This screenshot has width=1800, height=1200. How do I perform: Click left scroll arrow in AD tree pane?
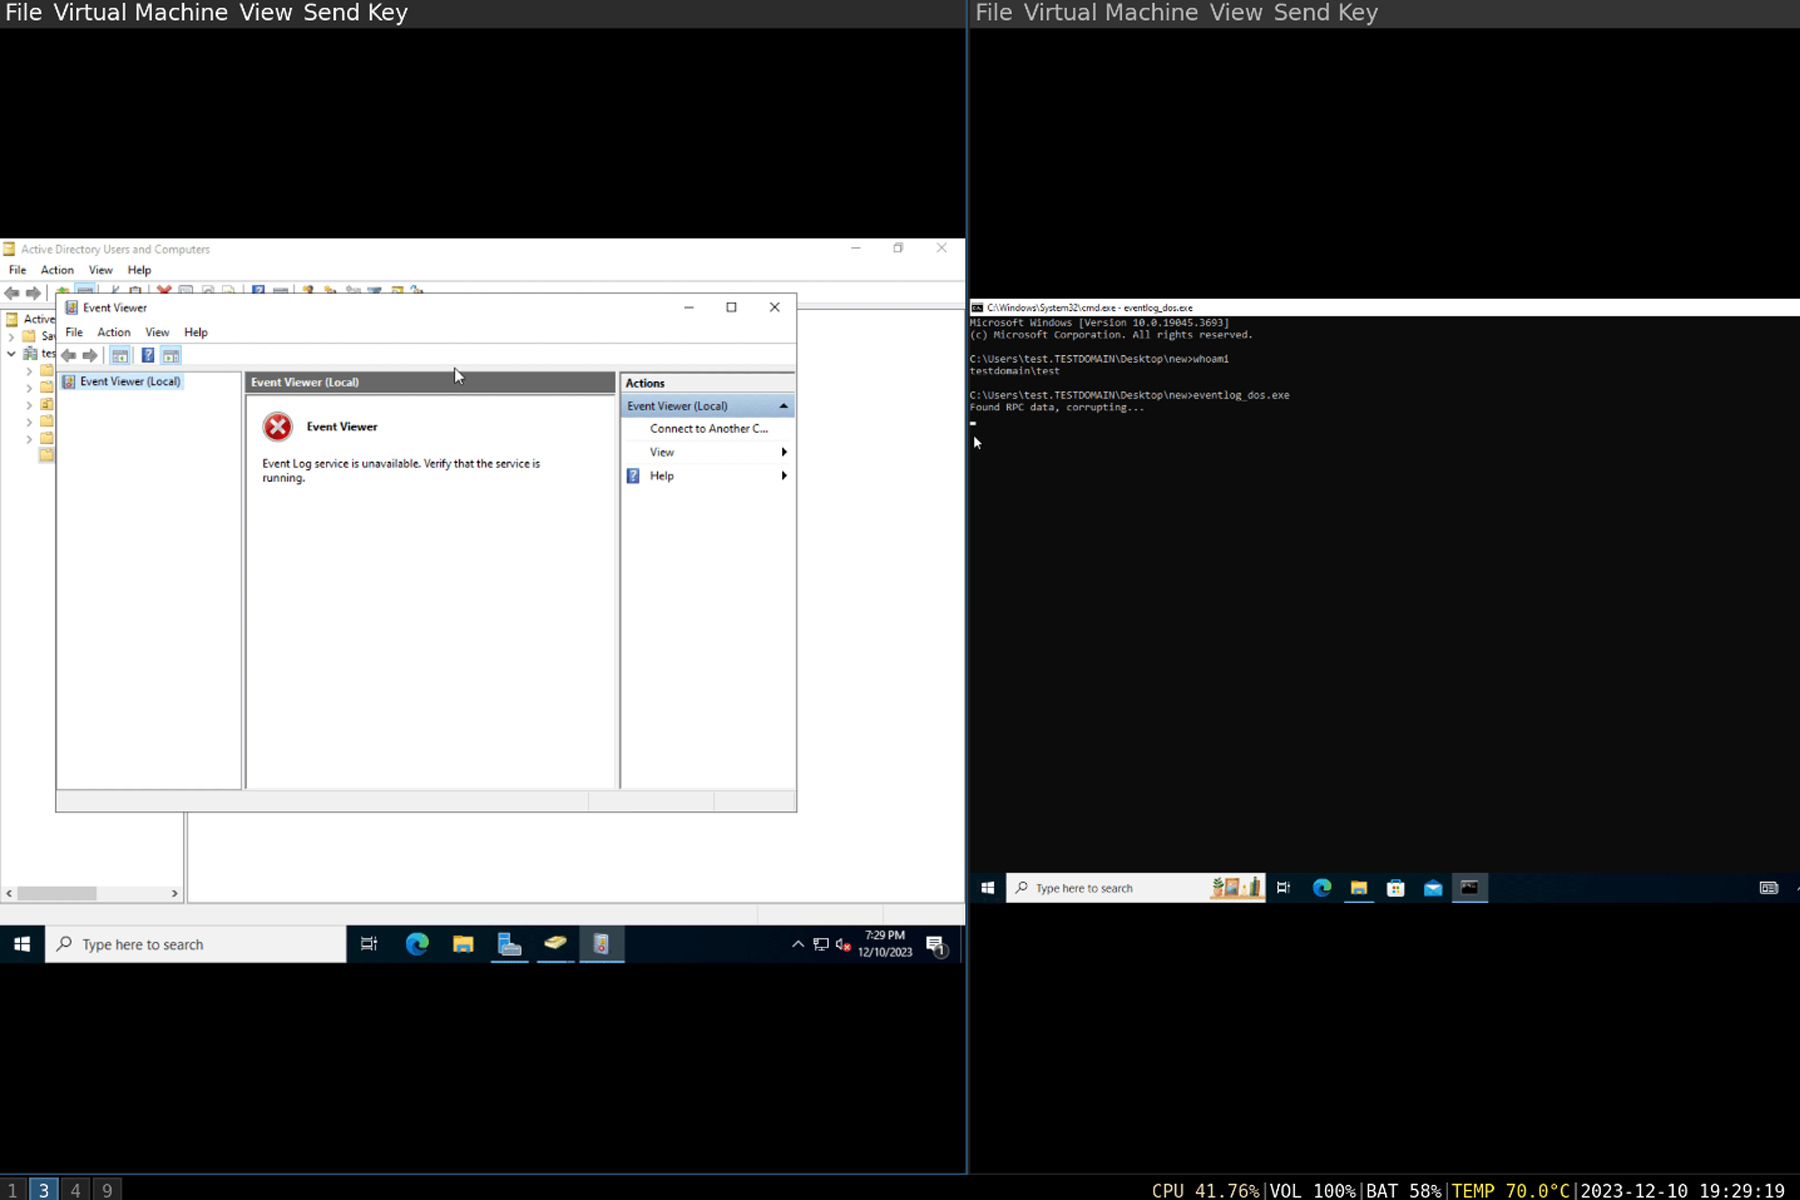click(x=9, y=893)
